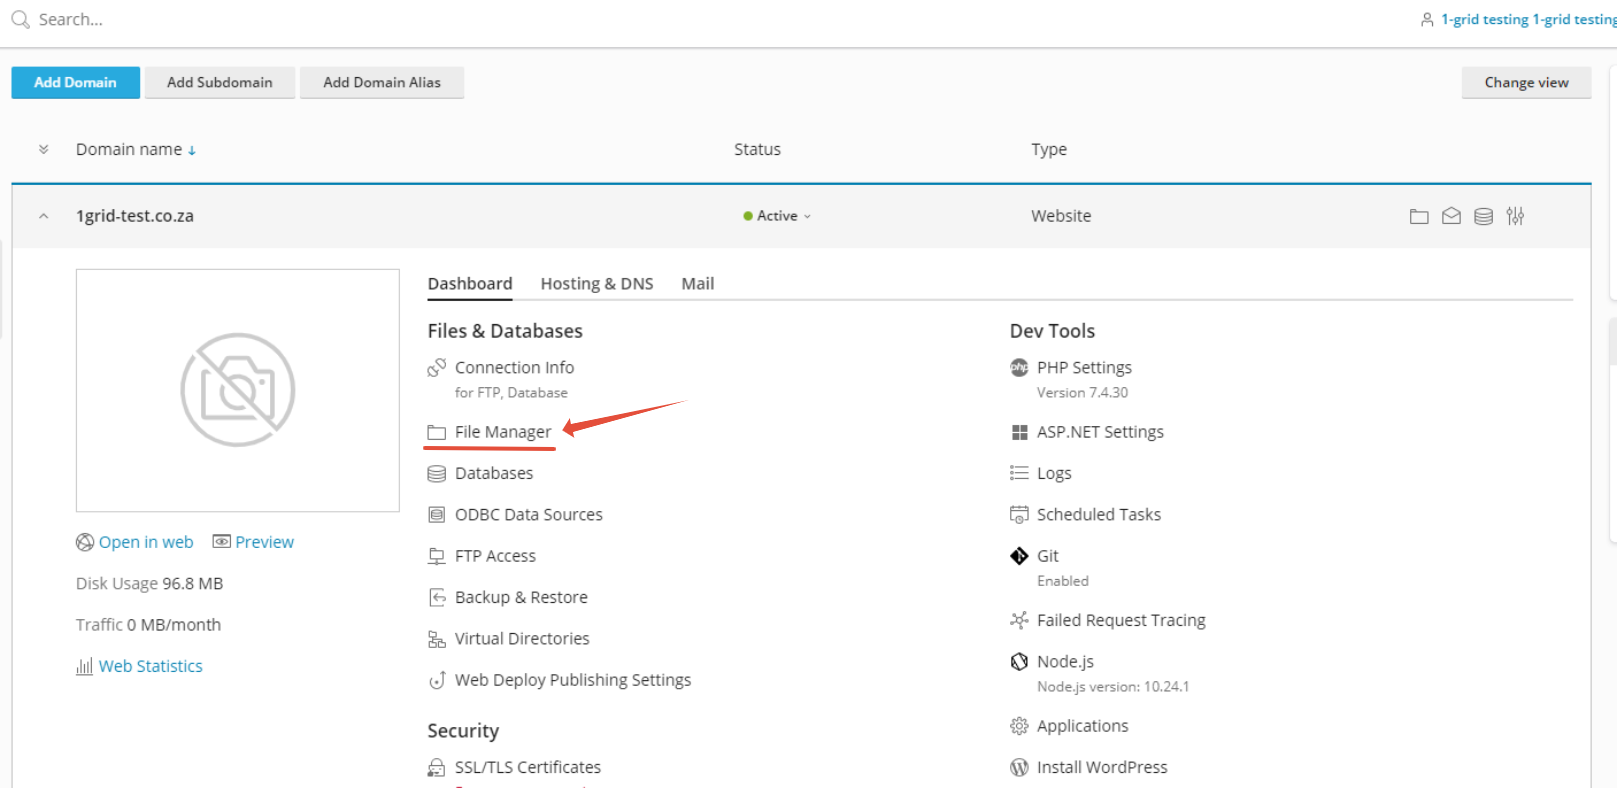Click the Logs list icon
The height and width of the screenshot is (788, 1617).
click(x=1019, y=473)
